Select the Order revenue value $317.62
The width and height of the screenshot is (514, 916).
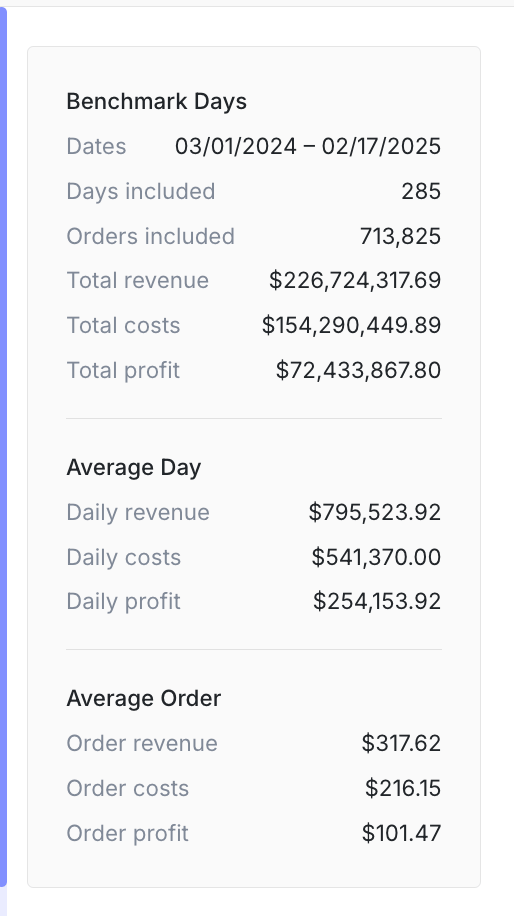click(x=401, y=744)
